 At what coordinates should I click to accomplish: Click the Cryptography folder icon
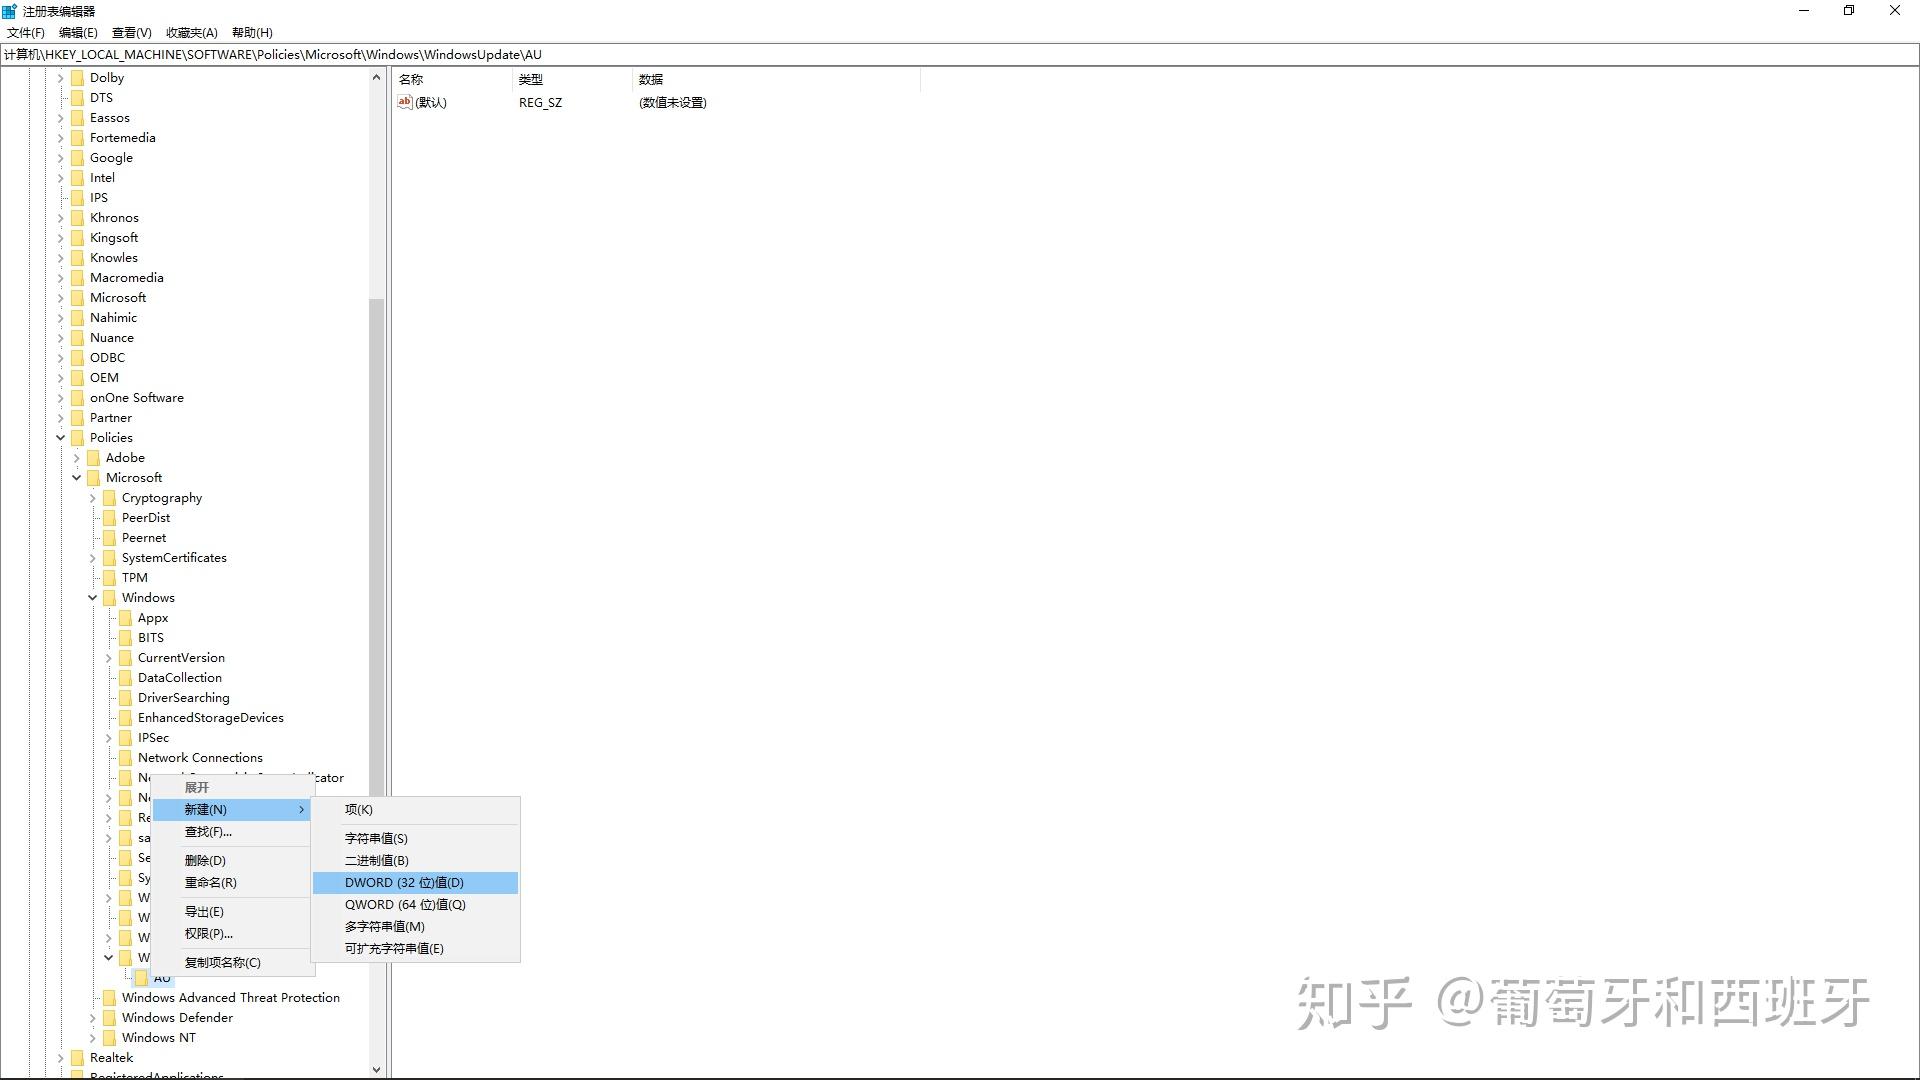tap(110, 497)
